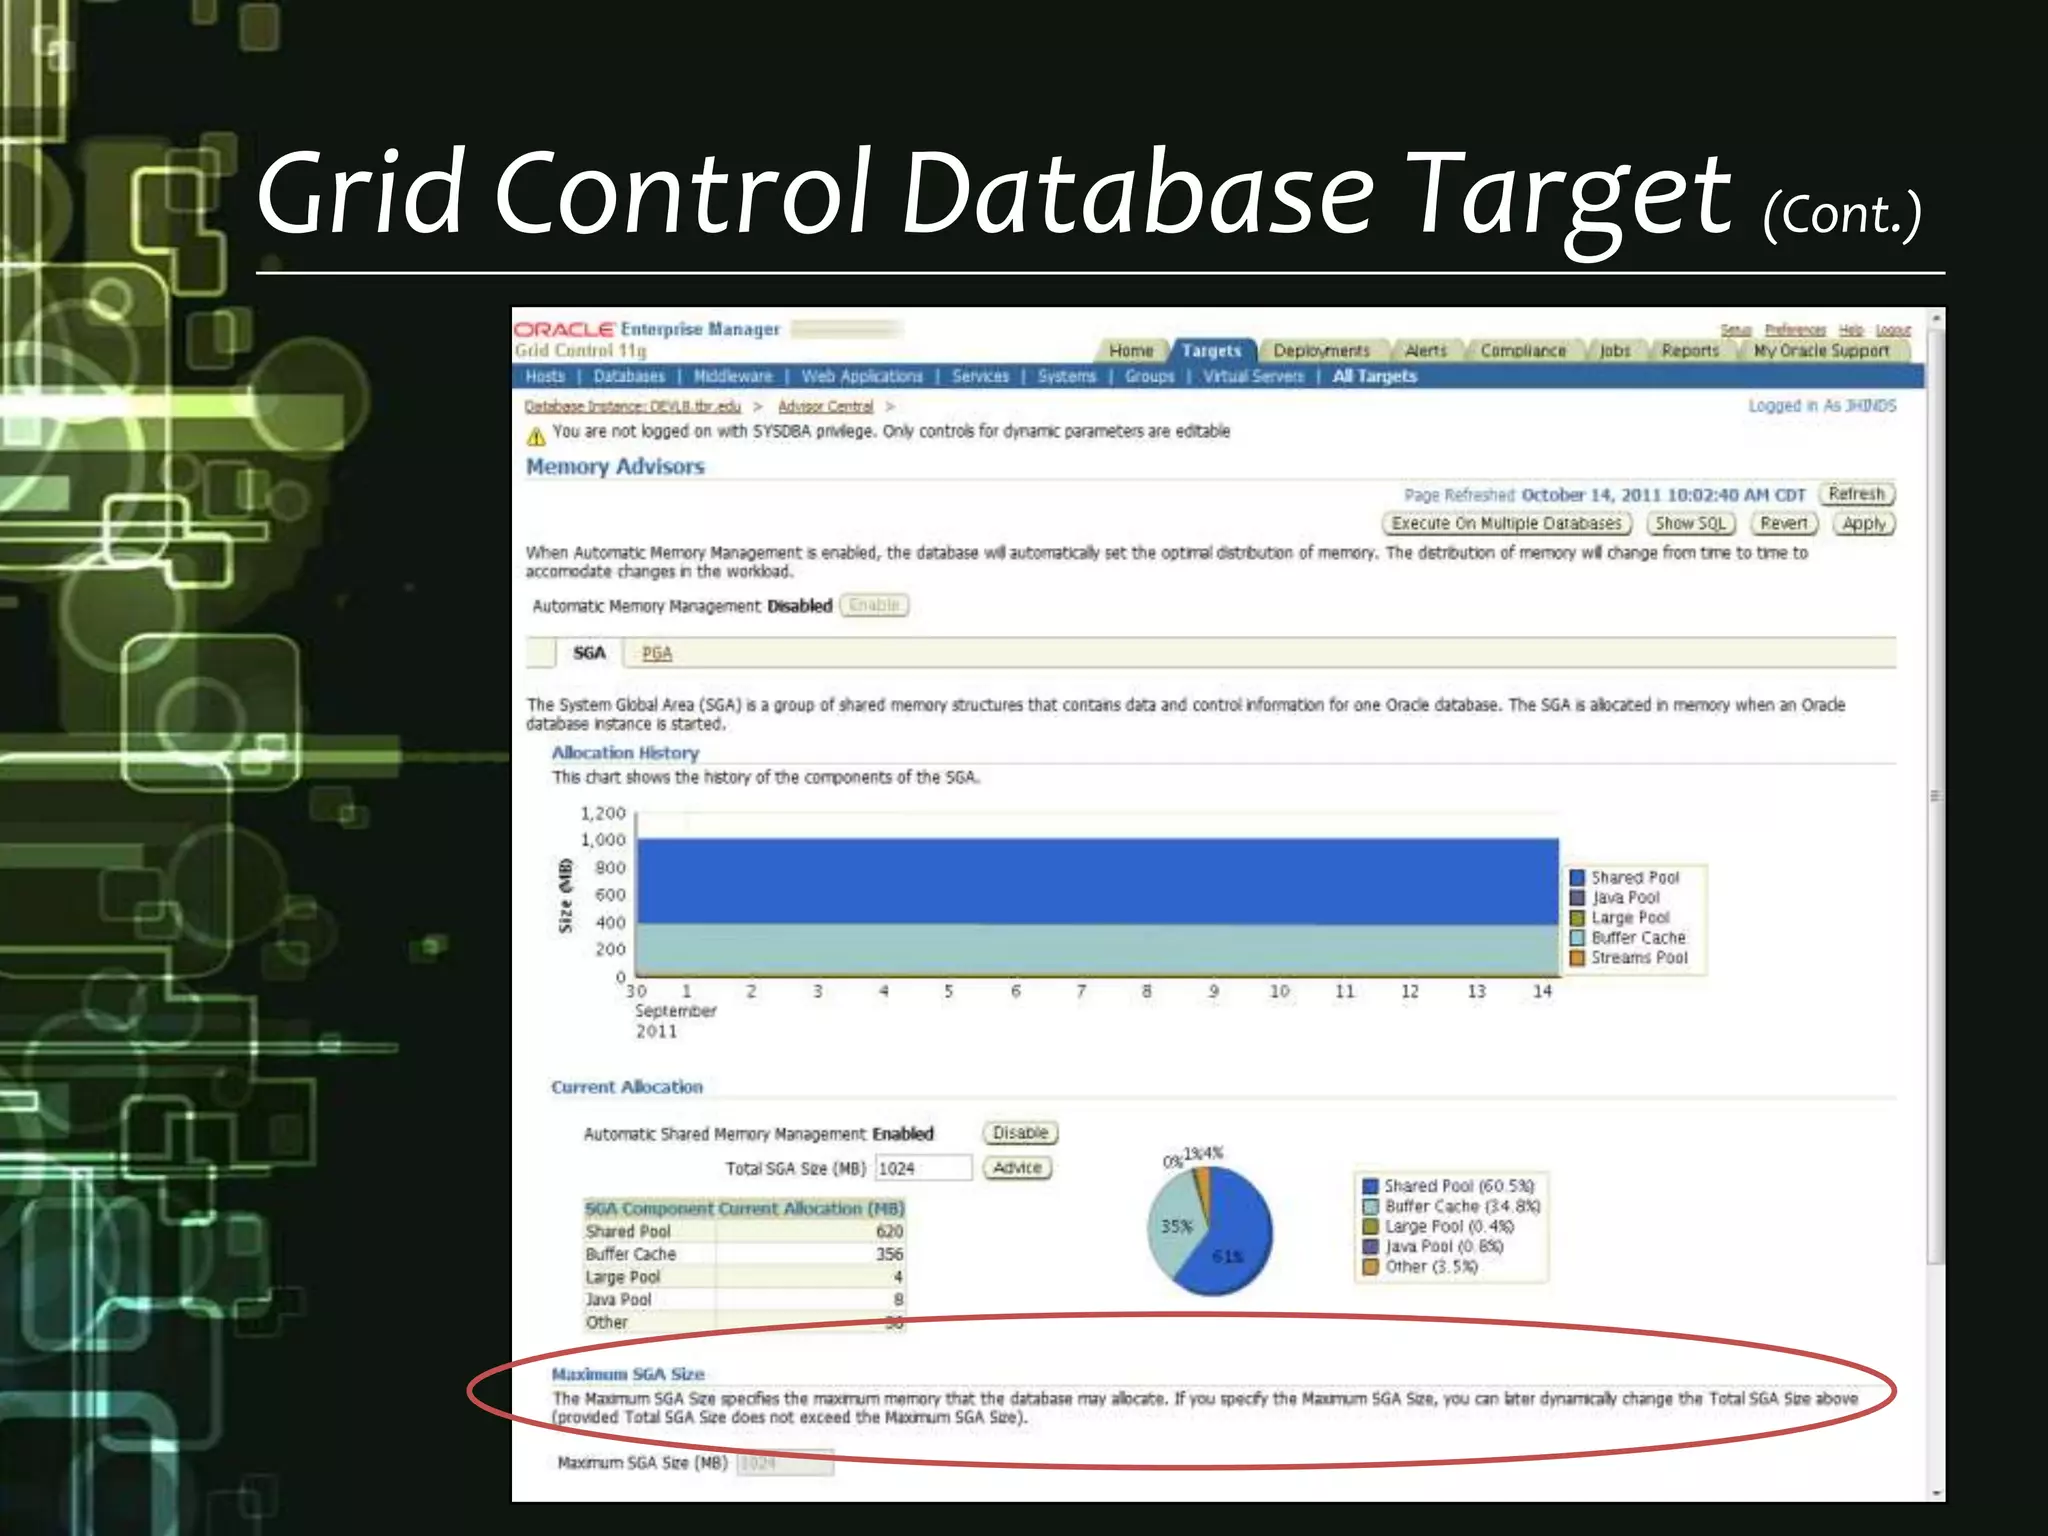
Task: Click the Setup link
Action: point(1736,330)
